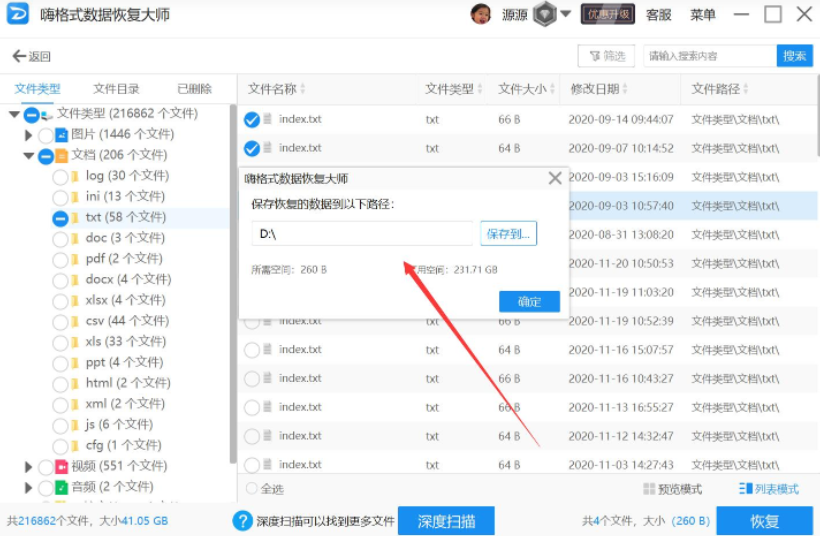The width and height of the screenshot is (820, 536).
Task: Click the xlsx folder icon
Action: 75,301
